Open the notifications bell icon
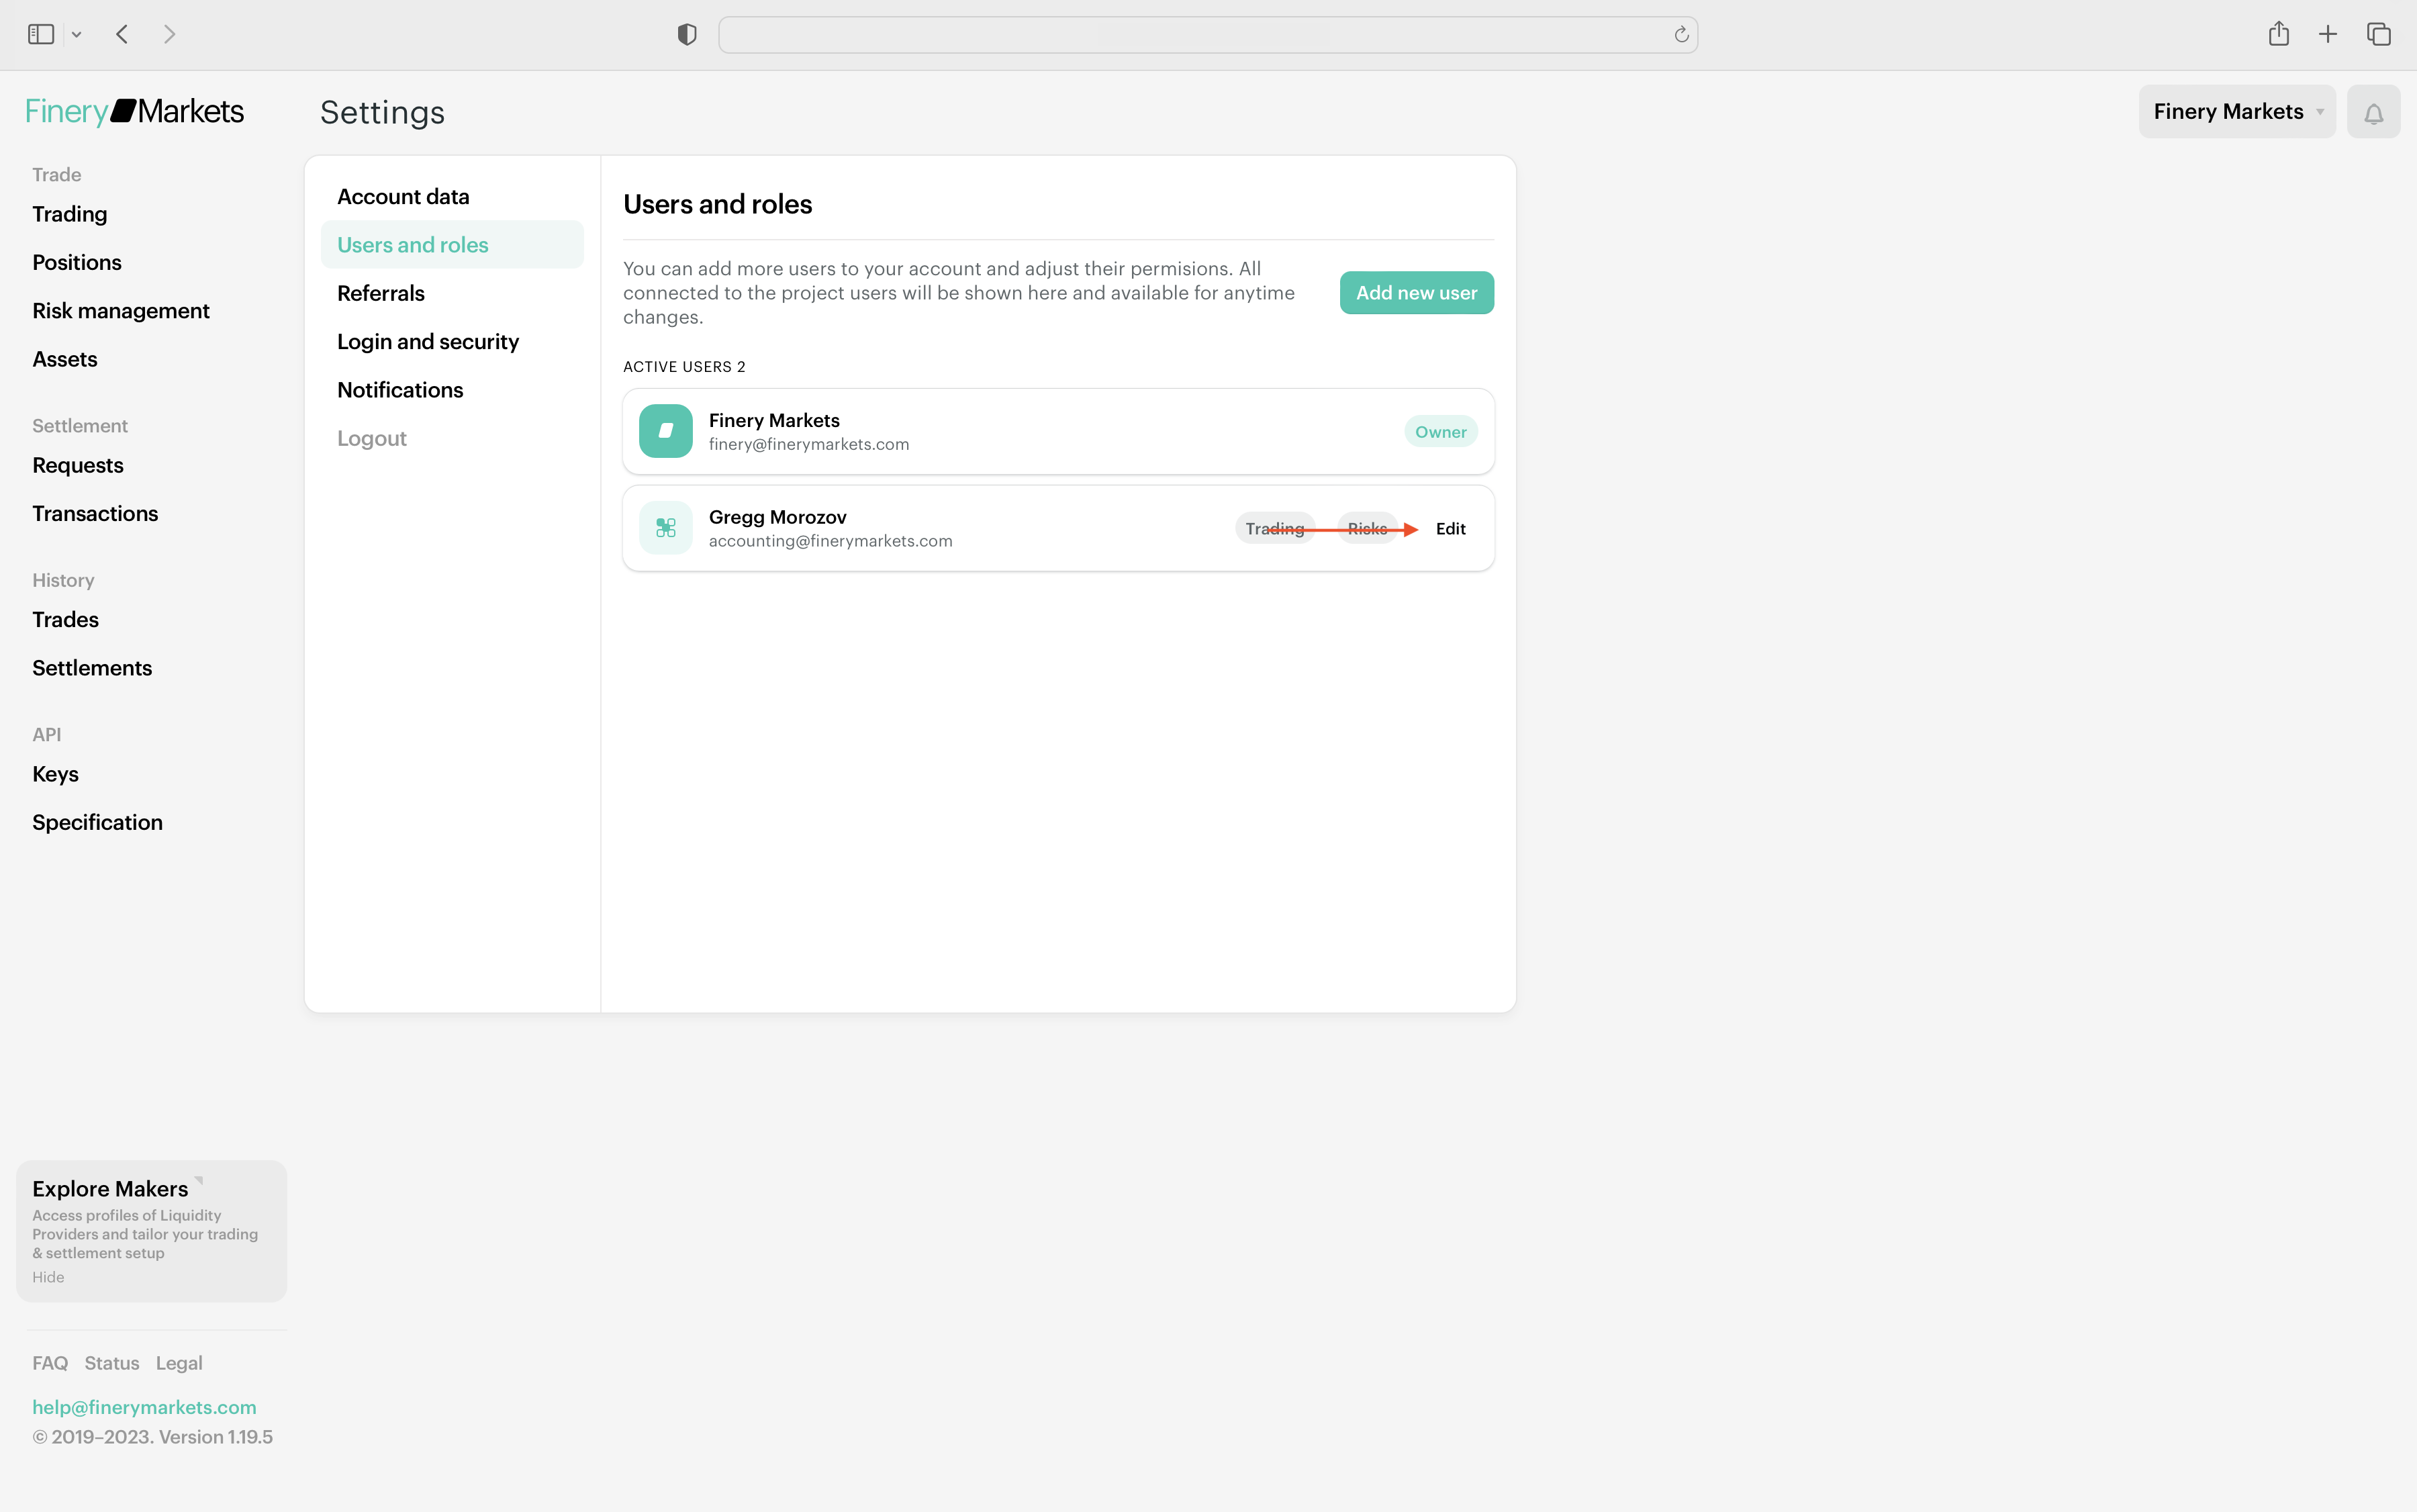The height and width of the screenshot is (1512, 2417). pyautogui.click(x=2373, y=112)
